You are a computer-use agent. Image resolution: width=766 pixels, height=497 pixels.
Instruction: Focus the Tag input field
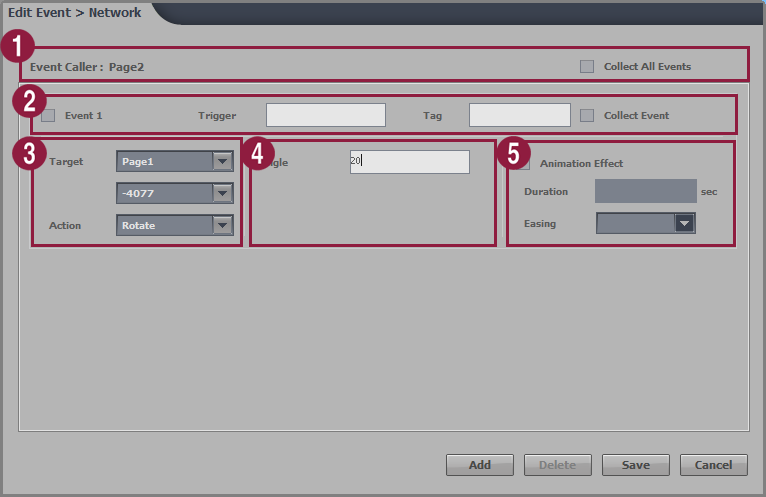click(x=519, y=115)
